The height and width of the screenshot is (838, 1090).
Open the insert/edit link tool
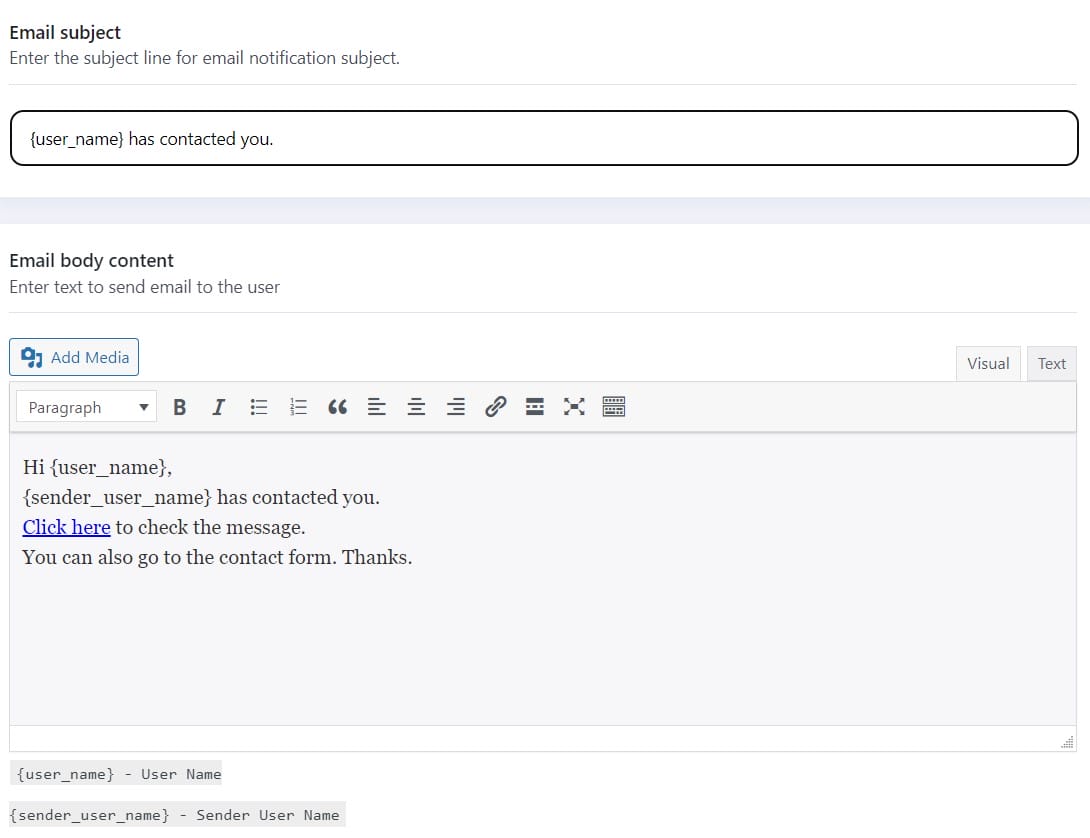coord(495,407)
